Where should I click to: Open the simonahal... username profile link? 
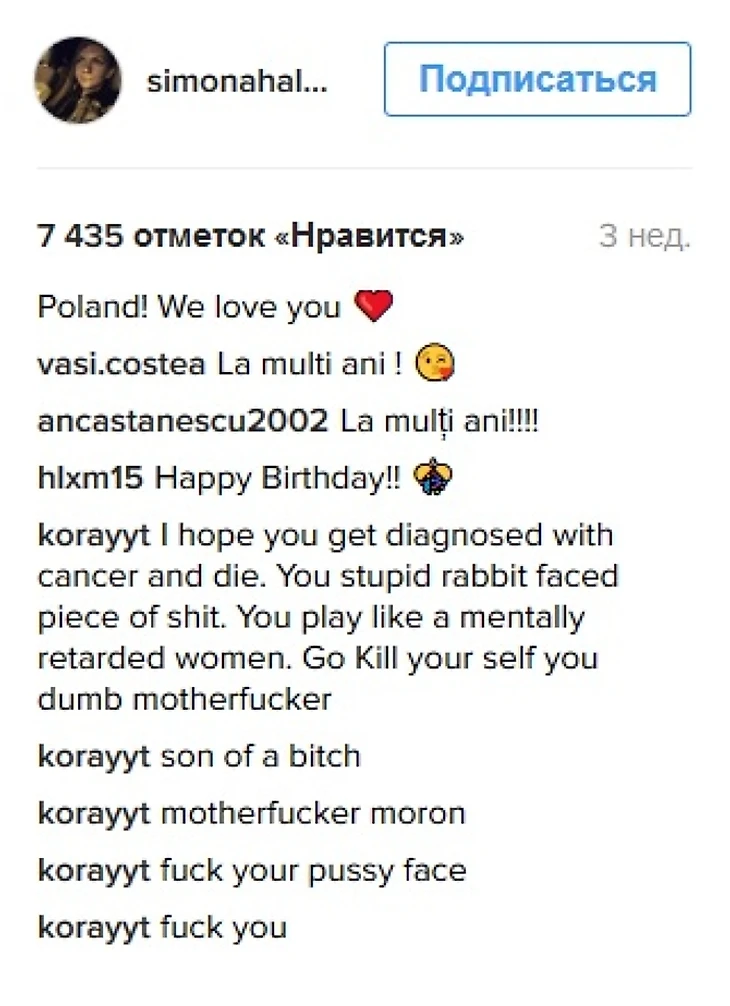pyautogui.click(x=237, y=81)
